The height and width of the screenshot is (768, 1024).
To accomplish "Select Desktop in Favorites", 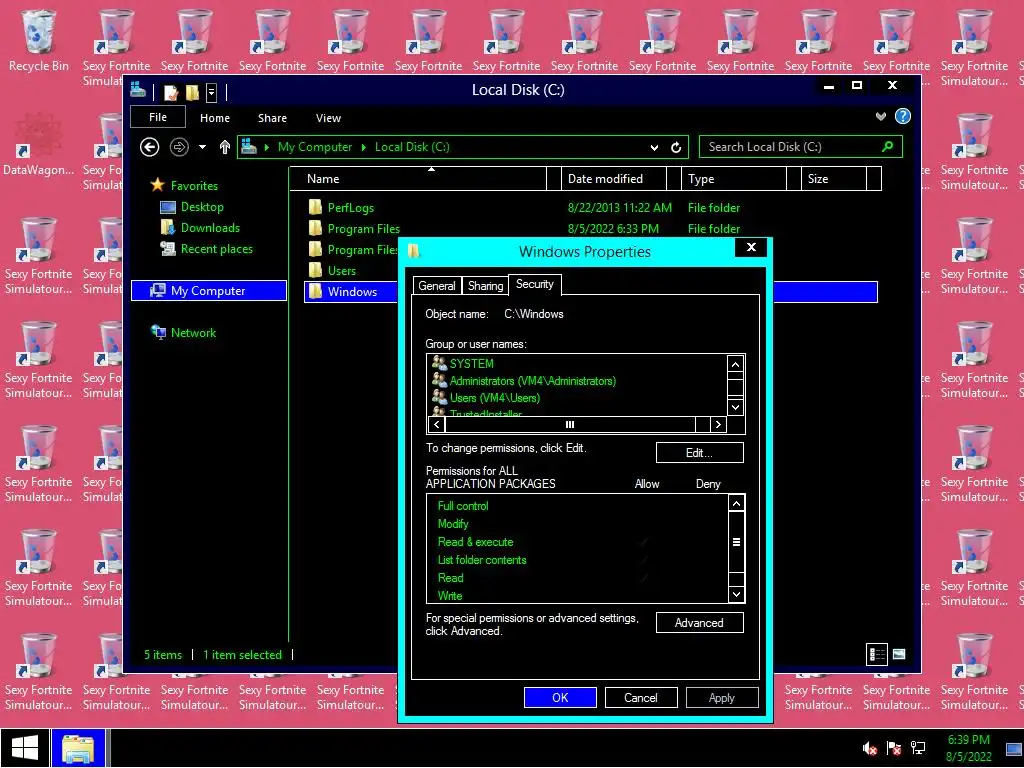I will (x=191, y=207).
